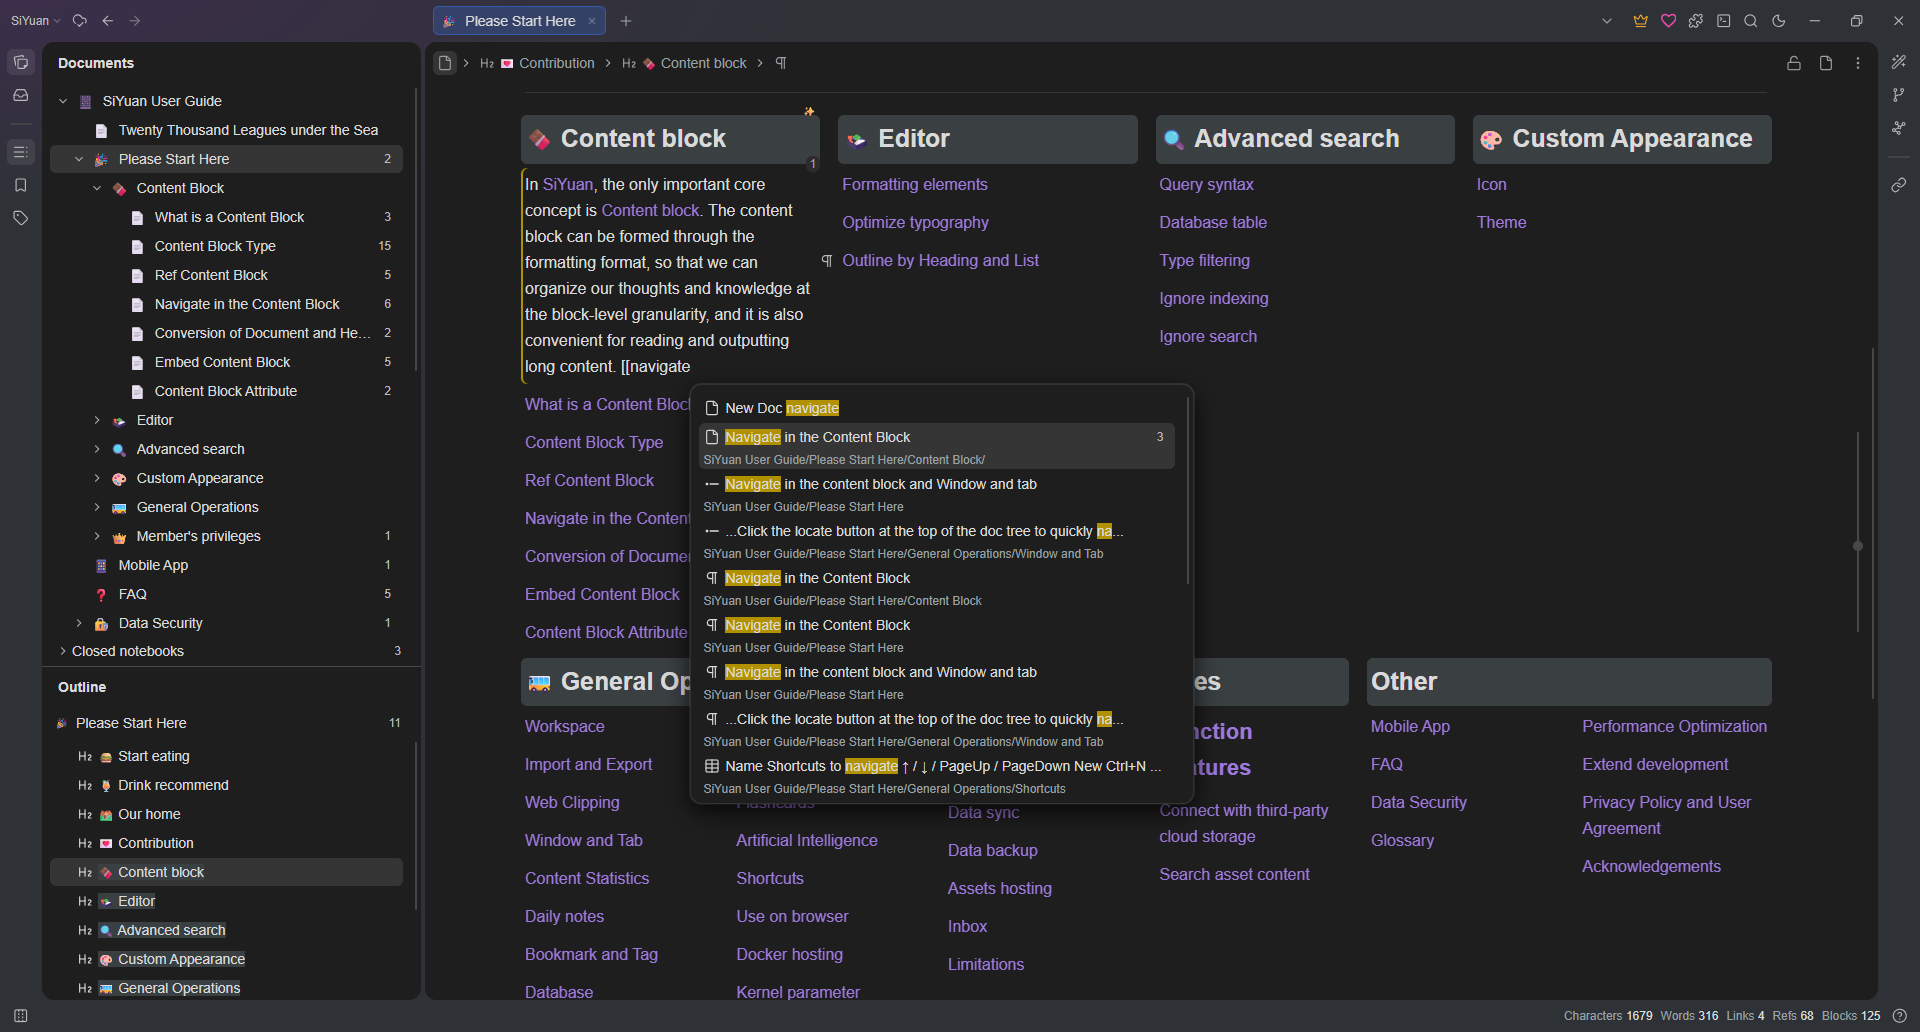The height and width of the screenshot is (1032, 1920).
Task: Collapse the Content Block folder arrow
Action: tap(97, 188)
